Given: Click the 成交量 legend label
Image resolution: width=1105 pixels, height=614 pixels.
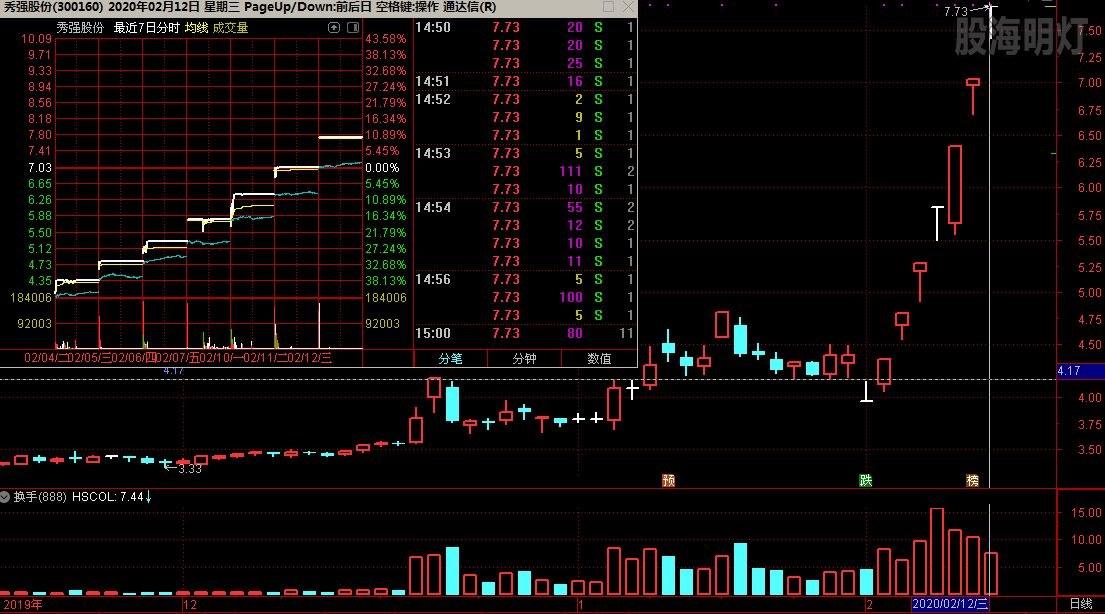Looking at the screenshot, I should [230, 27].
